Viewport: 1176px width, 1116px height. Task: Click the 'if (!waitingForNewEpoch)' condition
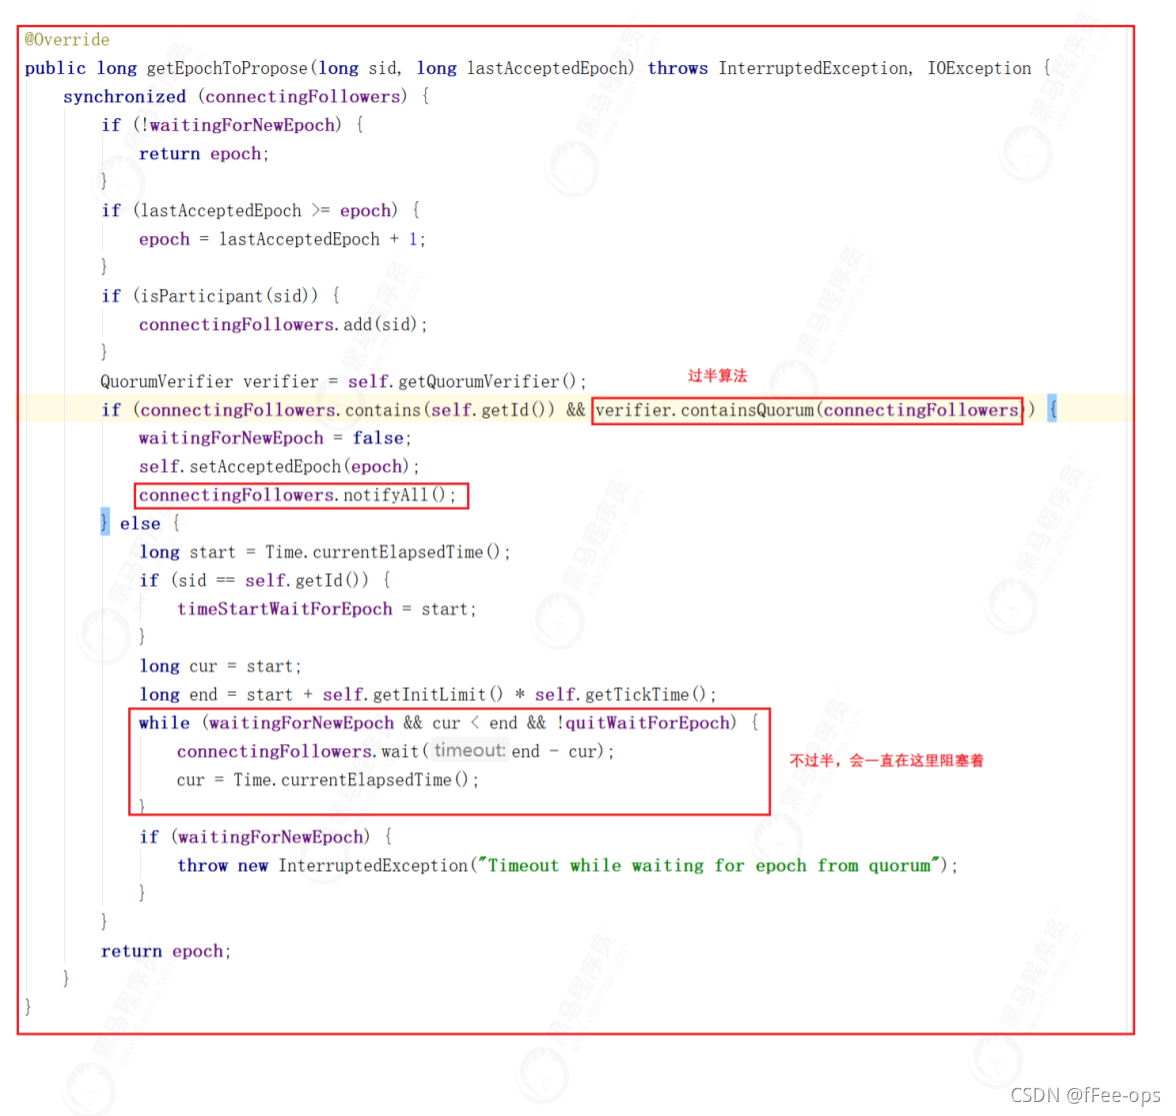point(221,125)
